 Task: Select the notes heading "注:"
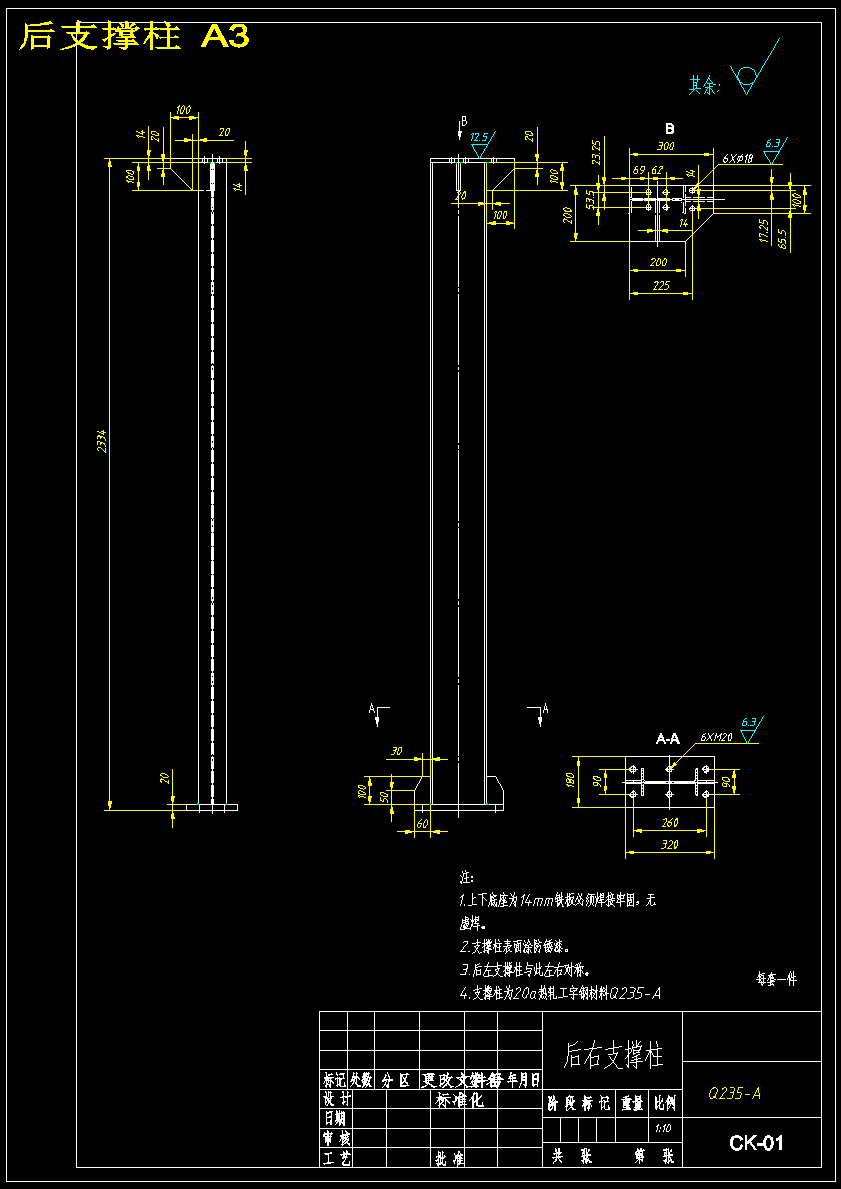point(467,878)
